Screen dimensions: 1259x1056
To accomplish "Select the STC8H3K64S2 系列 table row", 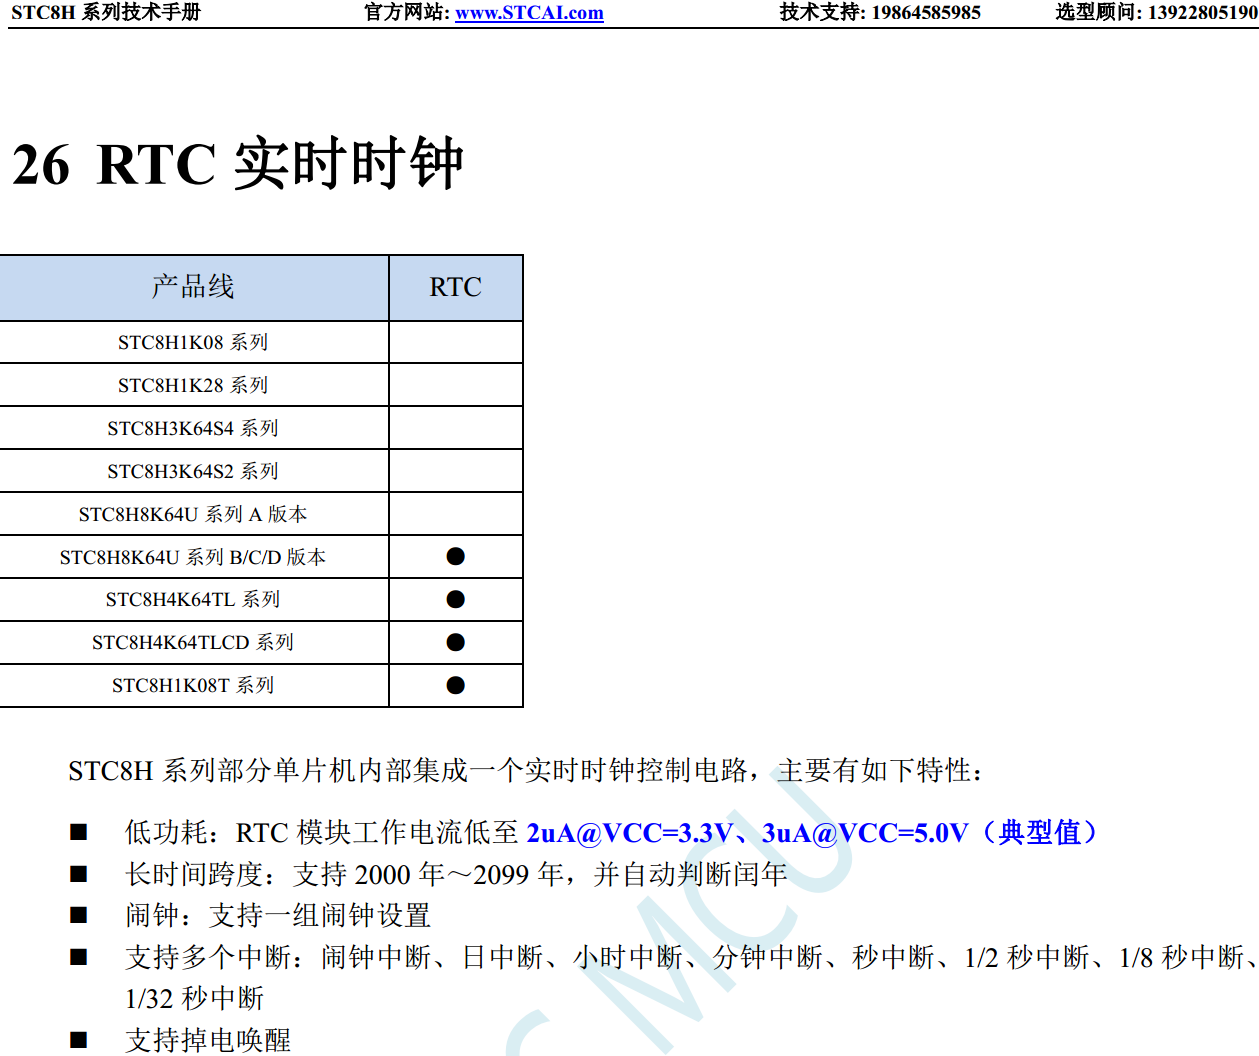I will tap(261, 471).
